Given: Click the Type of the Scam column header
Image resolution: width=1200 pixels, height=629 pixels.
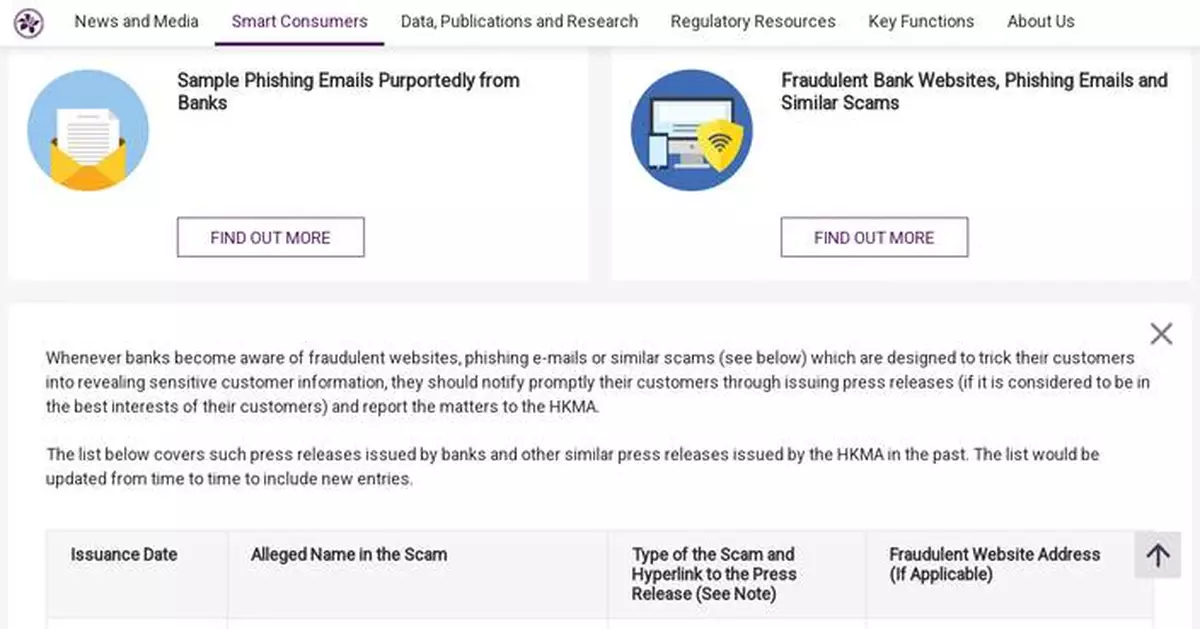Looking at the screenshot, I should coord(714,574).
